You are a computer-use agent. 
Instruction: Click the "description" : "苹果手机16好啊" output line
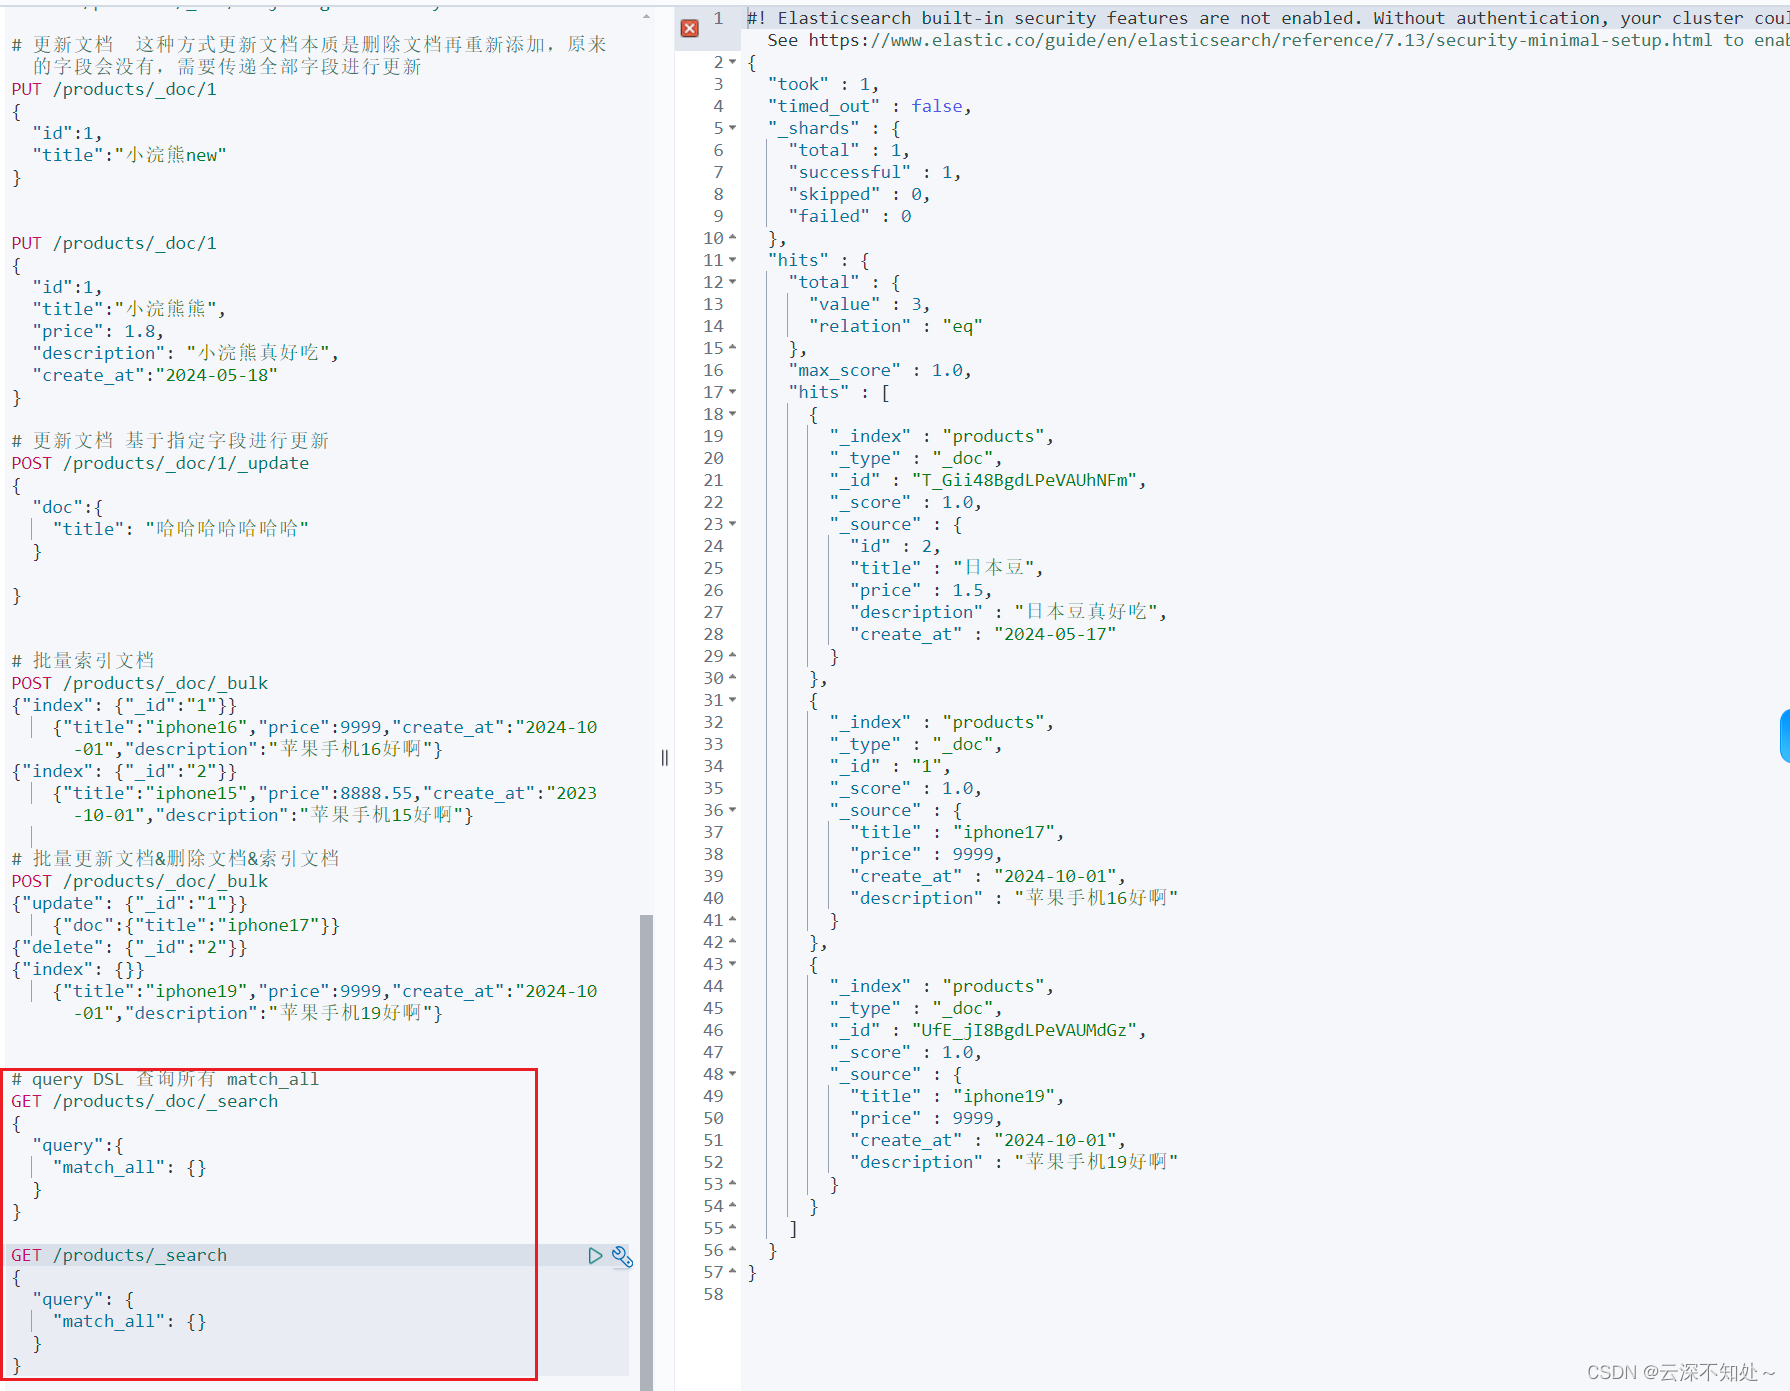pos(1014,898)
